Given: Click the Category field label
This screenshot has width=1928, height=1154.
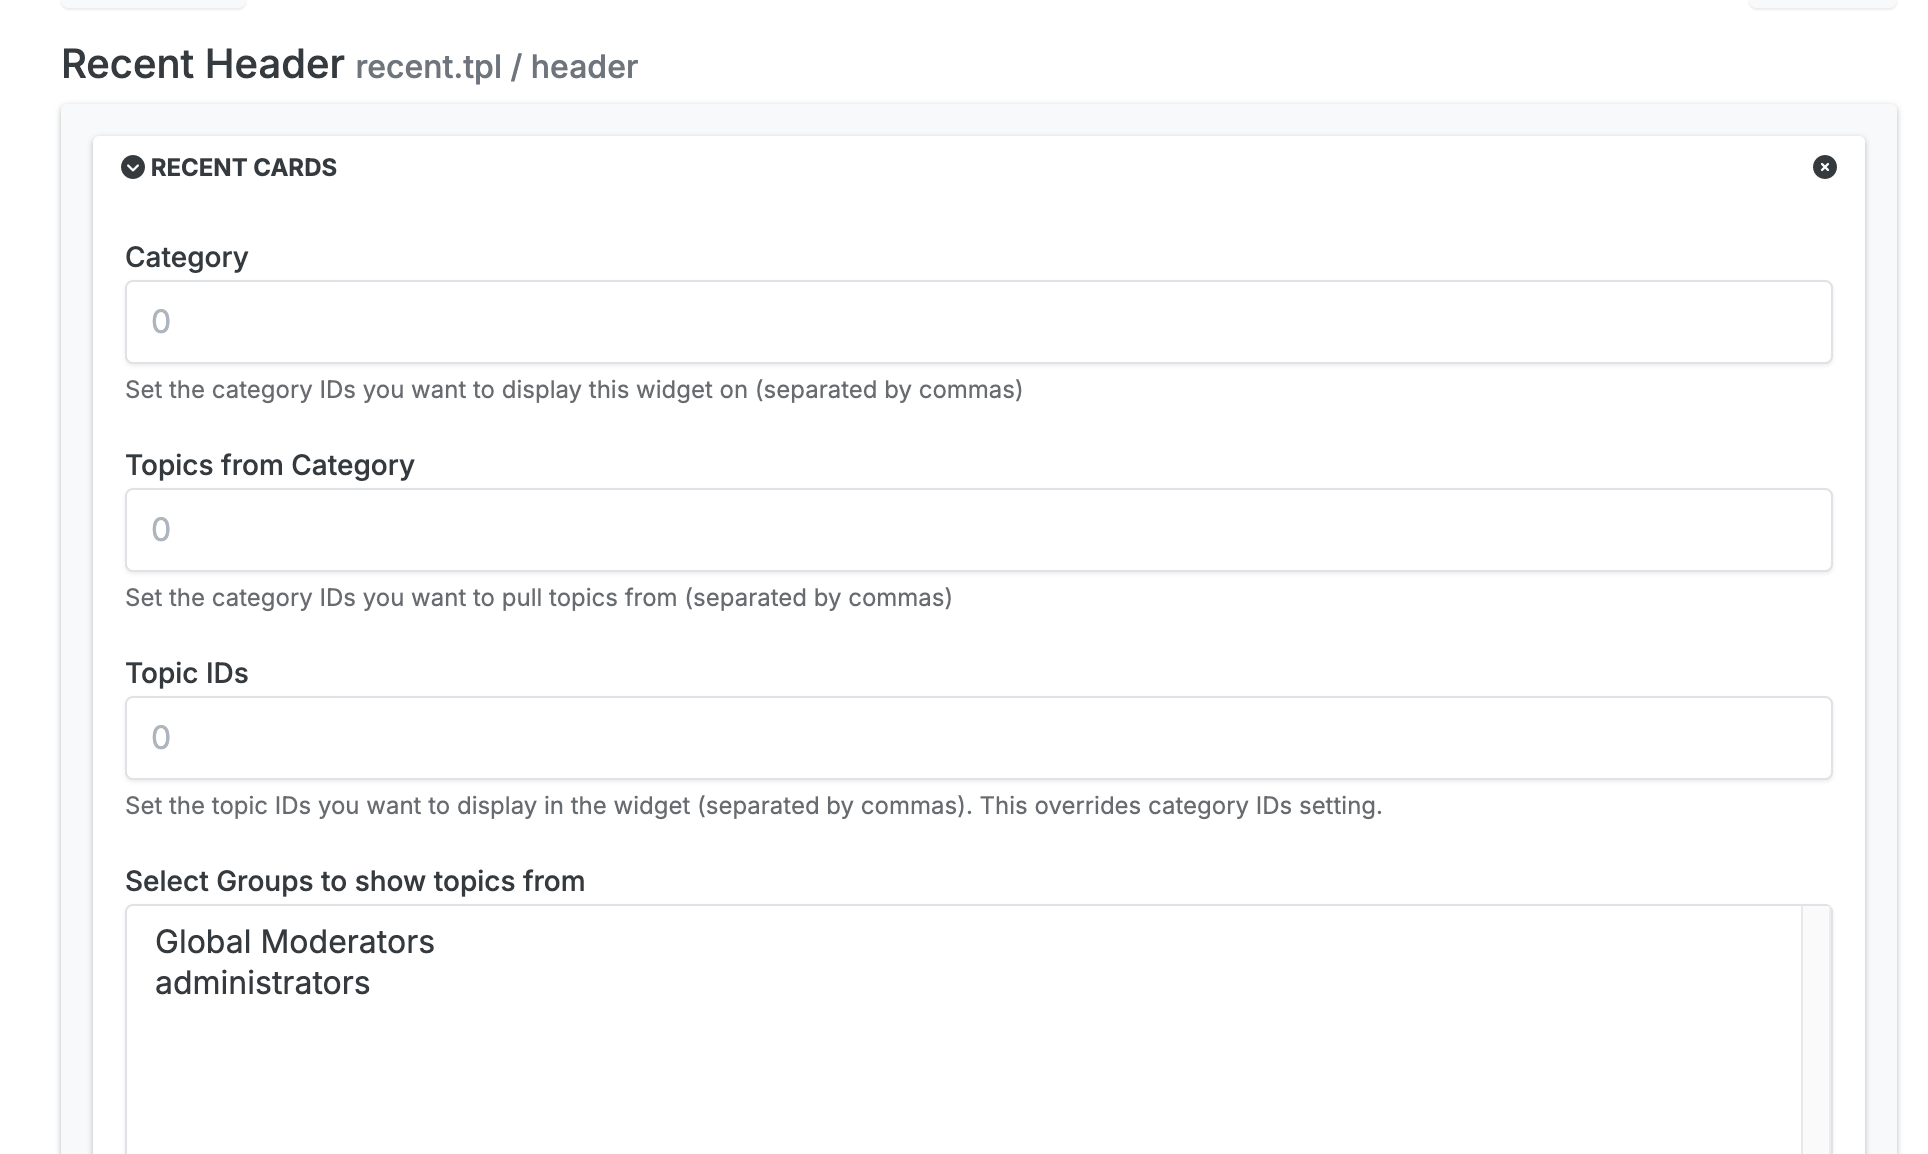Looking at the screenshot, I should 187,257.
